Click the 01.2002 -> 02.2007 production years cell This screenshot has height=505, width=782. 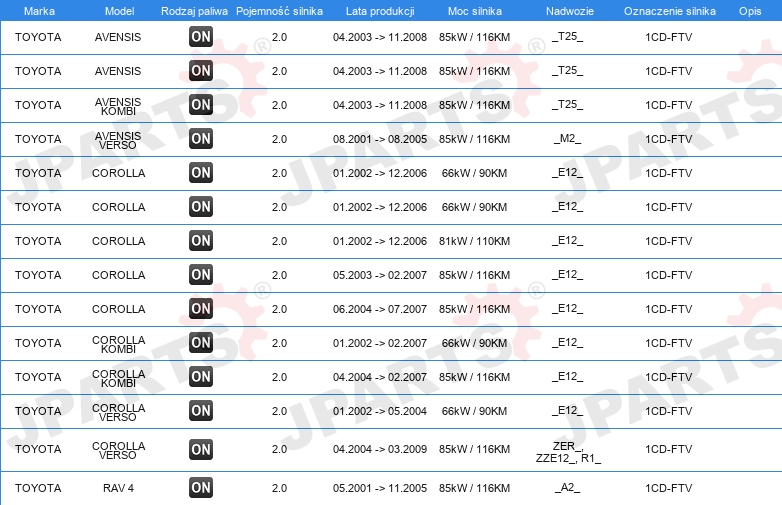[380, 343]
